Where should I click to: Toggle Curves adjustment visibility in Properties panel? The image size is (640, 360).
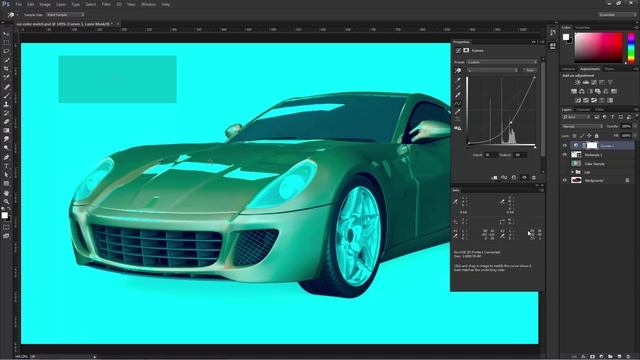[x=524, y=178]
